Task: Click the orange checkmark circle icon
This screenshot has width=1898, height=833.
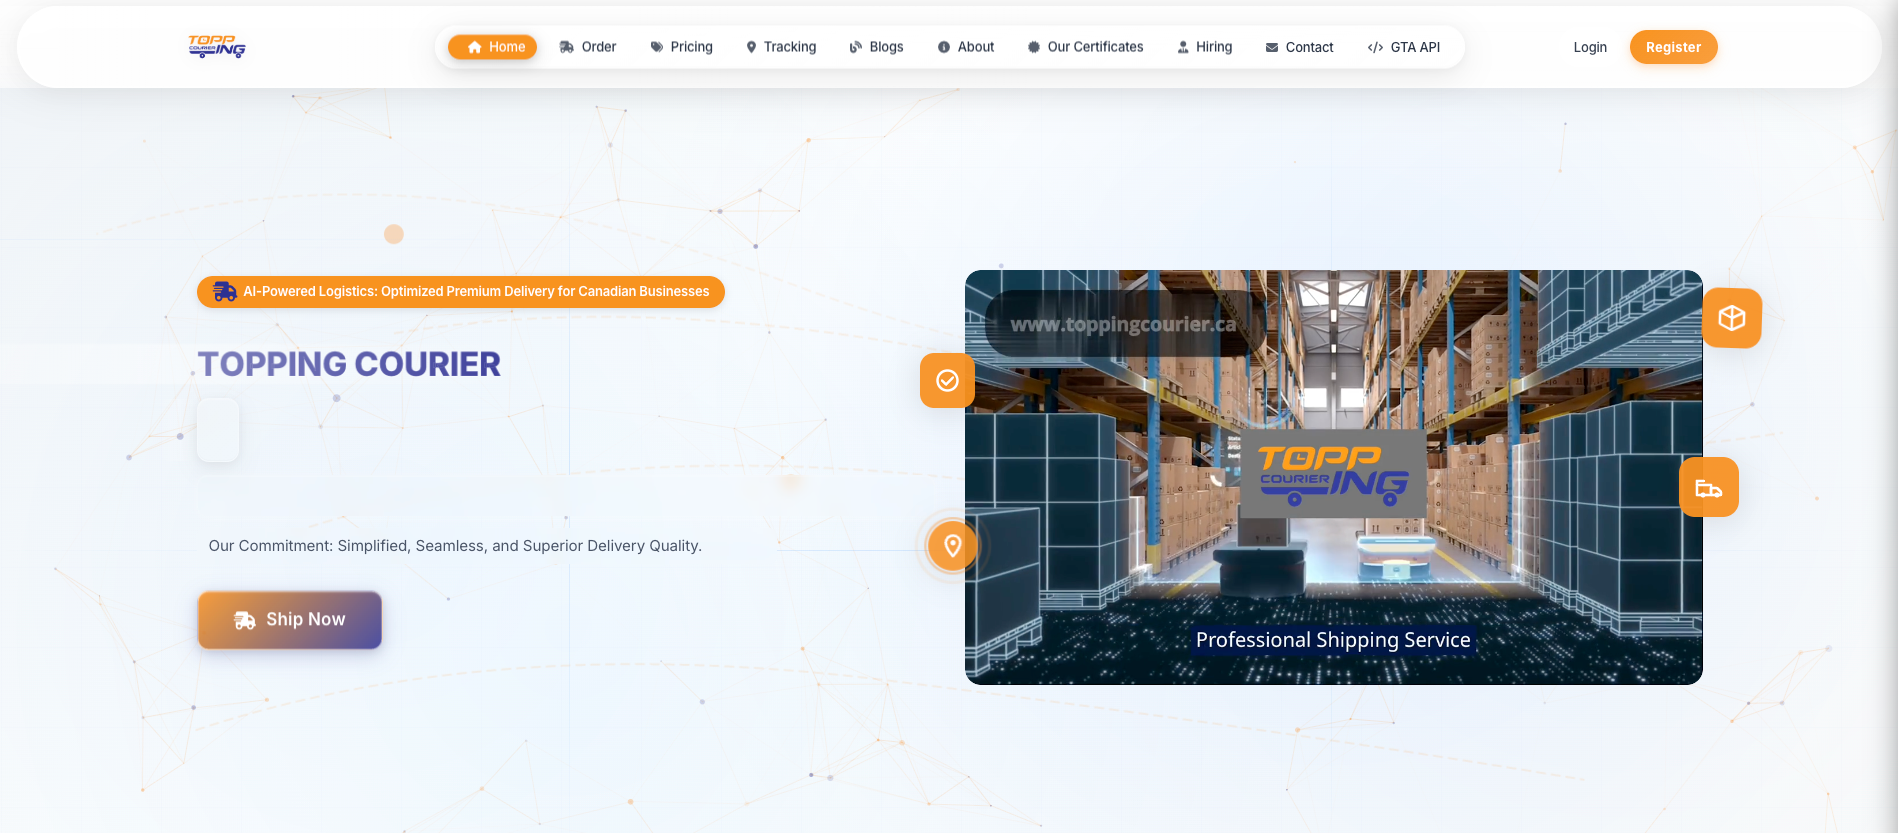Action: click(x=947, y=381)
